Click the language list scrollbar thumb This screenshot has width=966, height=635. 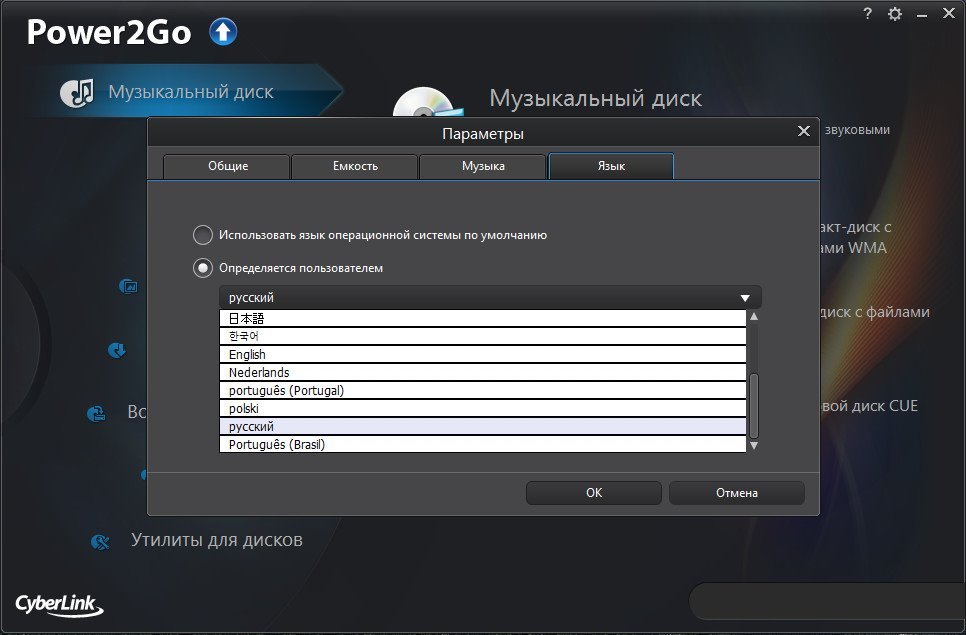coord(754,406)
